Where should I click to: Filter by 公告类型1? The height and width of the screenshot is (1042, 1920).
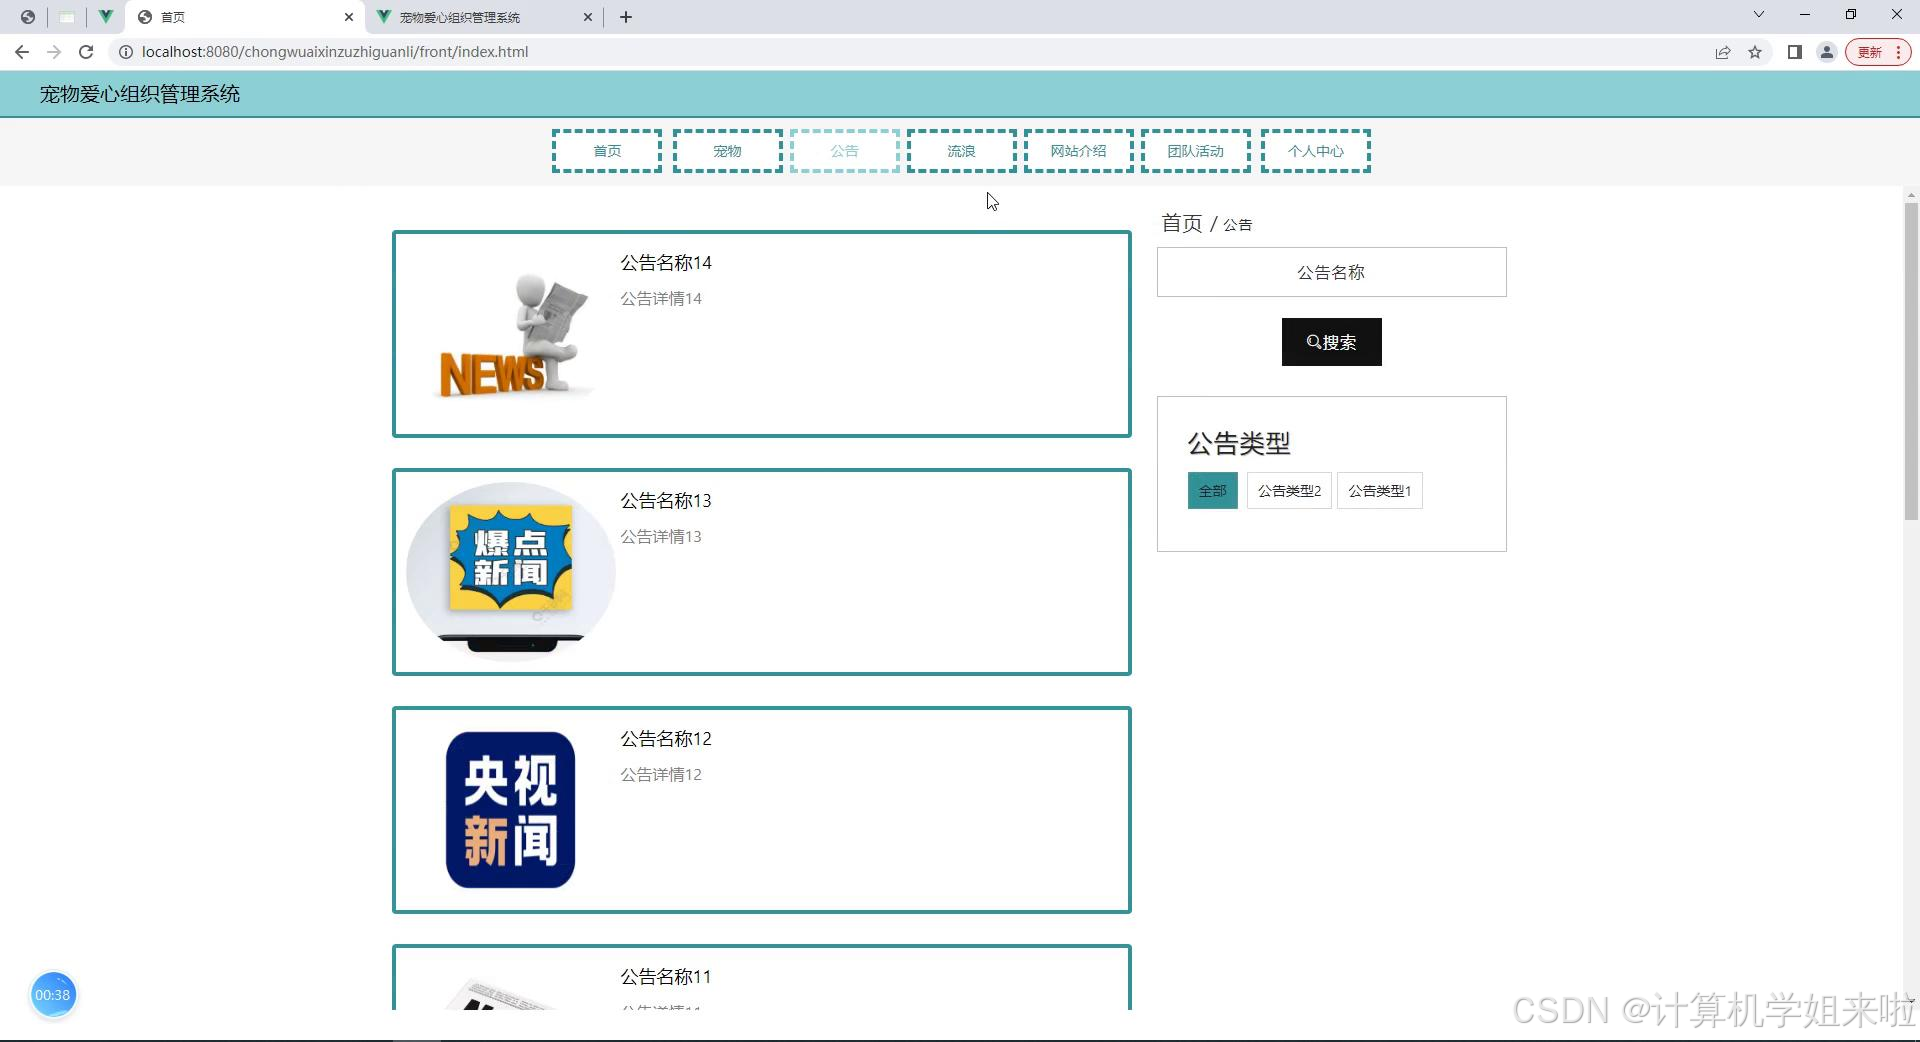(x=1380, y=491)
